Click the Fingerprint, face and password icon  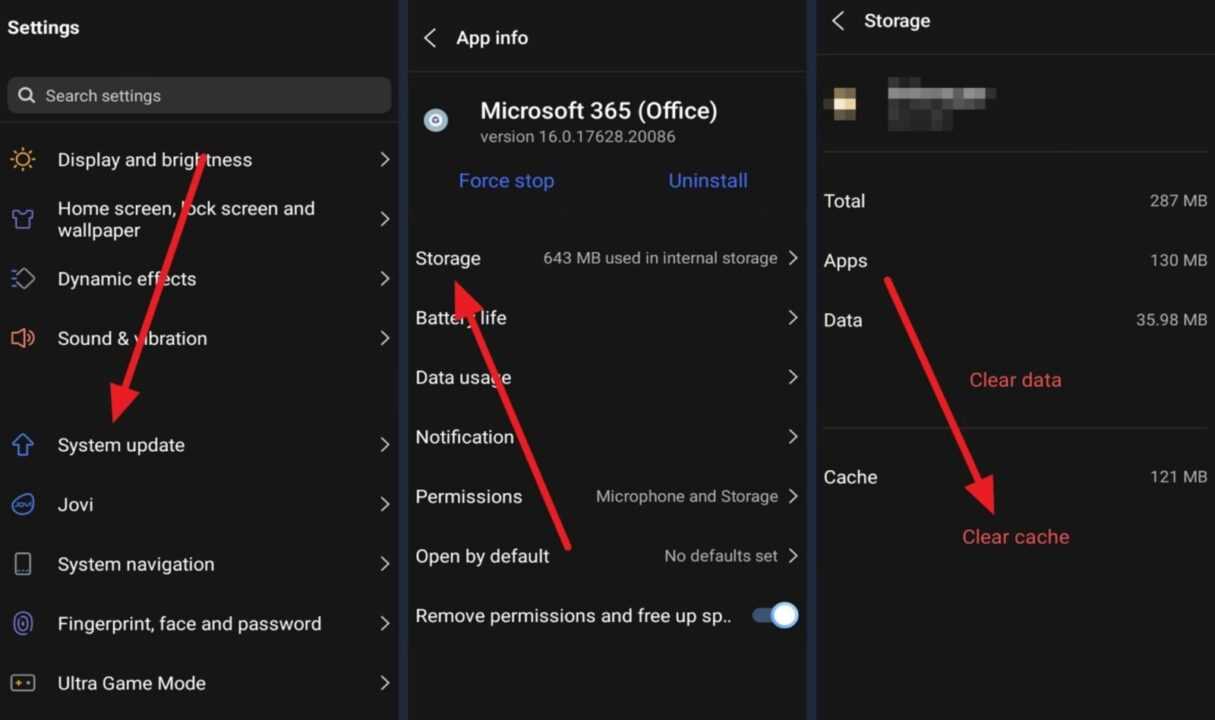[x=22, y=623]
